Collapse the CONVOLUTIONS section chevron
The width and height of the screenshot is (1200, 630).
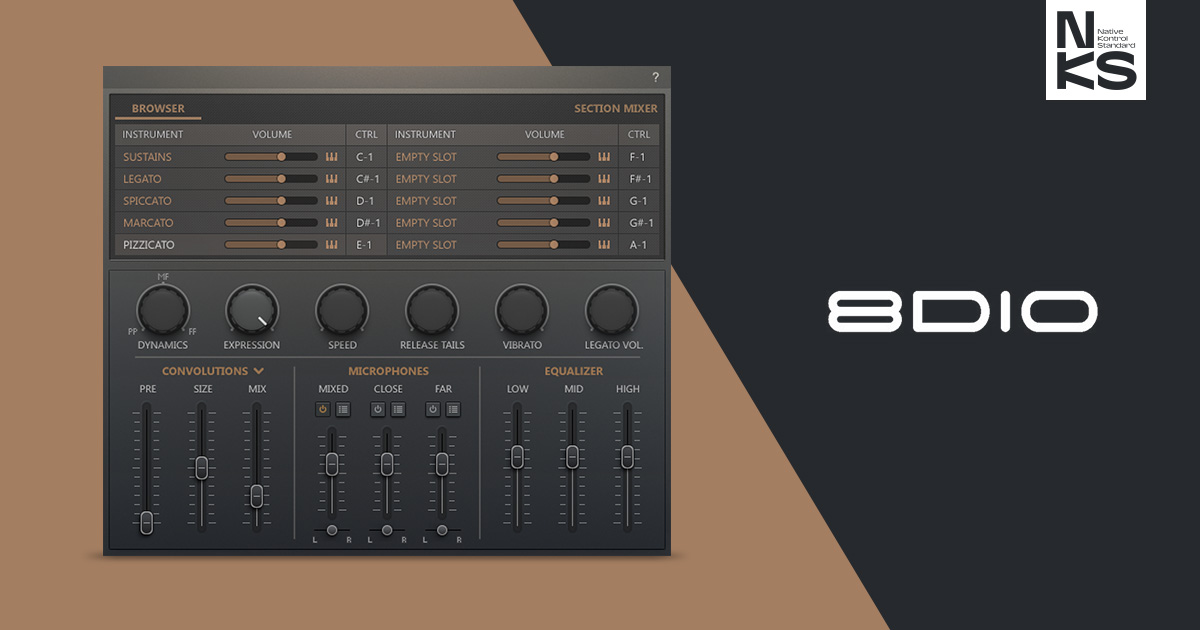256,370
